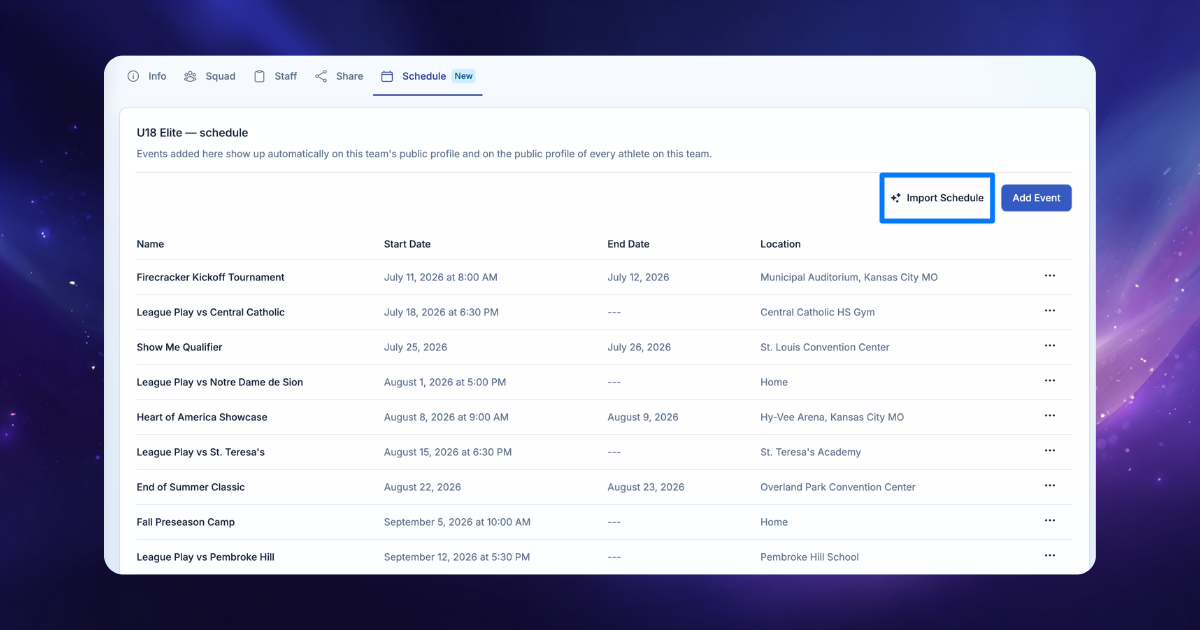Click end date August 9, 2026
This screenshot has width=1200, height=630.
click(x=643, y=417)
